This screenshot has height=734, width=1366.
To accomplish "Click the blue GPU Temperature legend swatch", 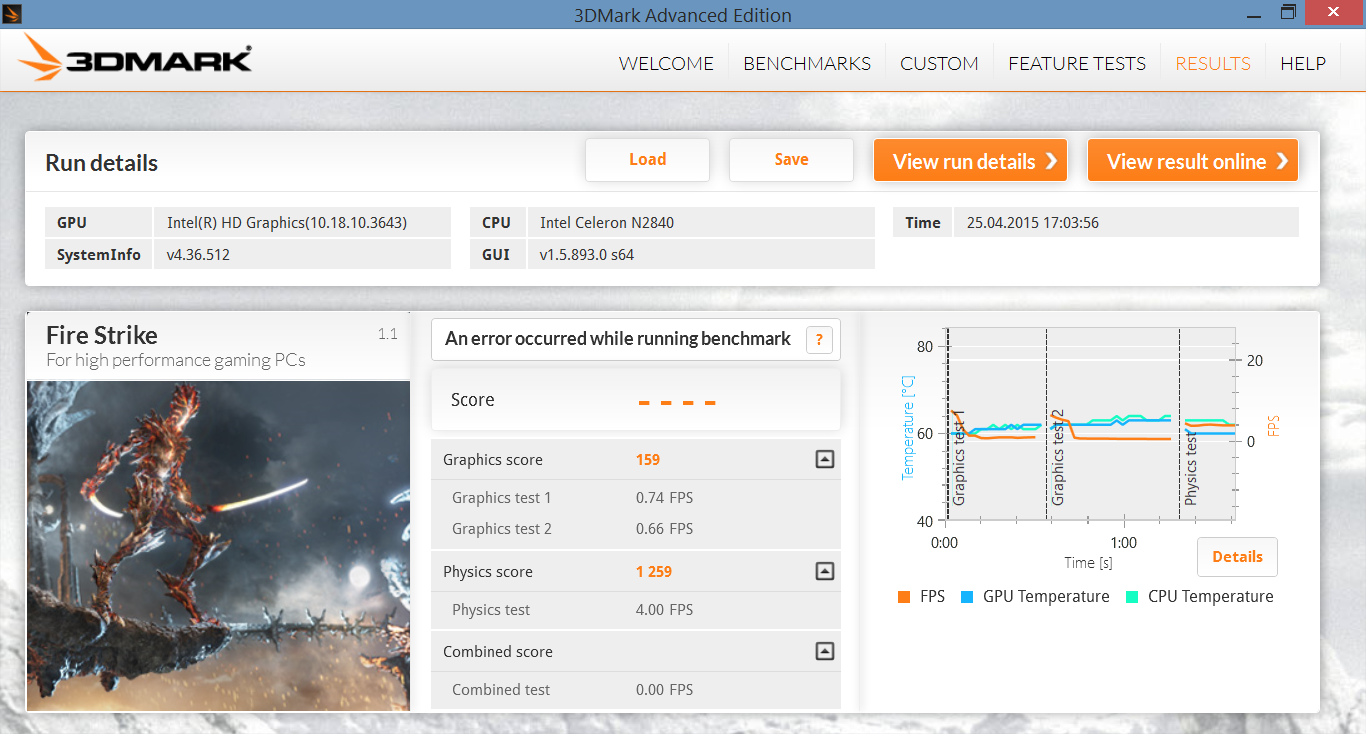I will (967, 597).
